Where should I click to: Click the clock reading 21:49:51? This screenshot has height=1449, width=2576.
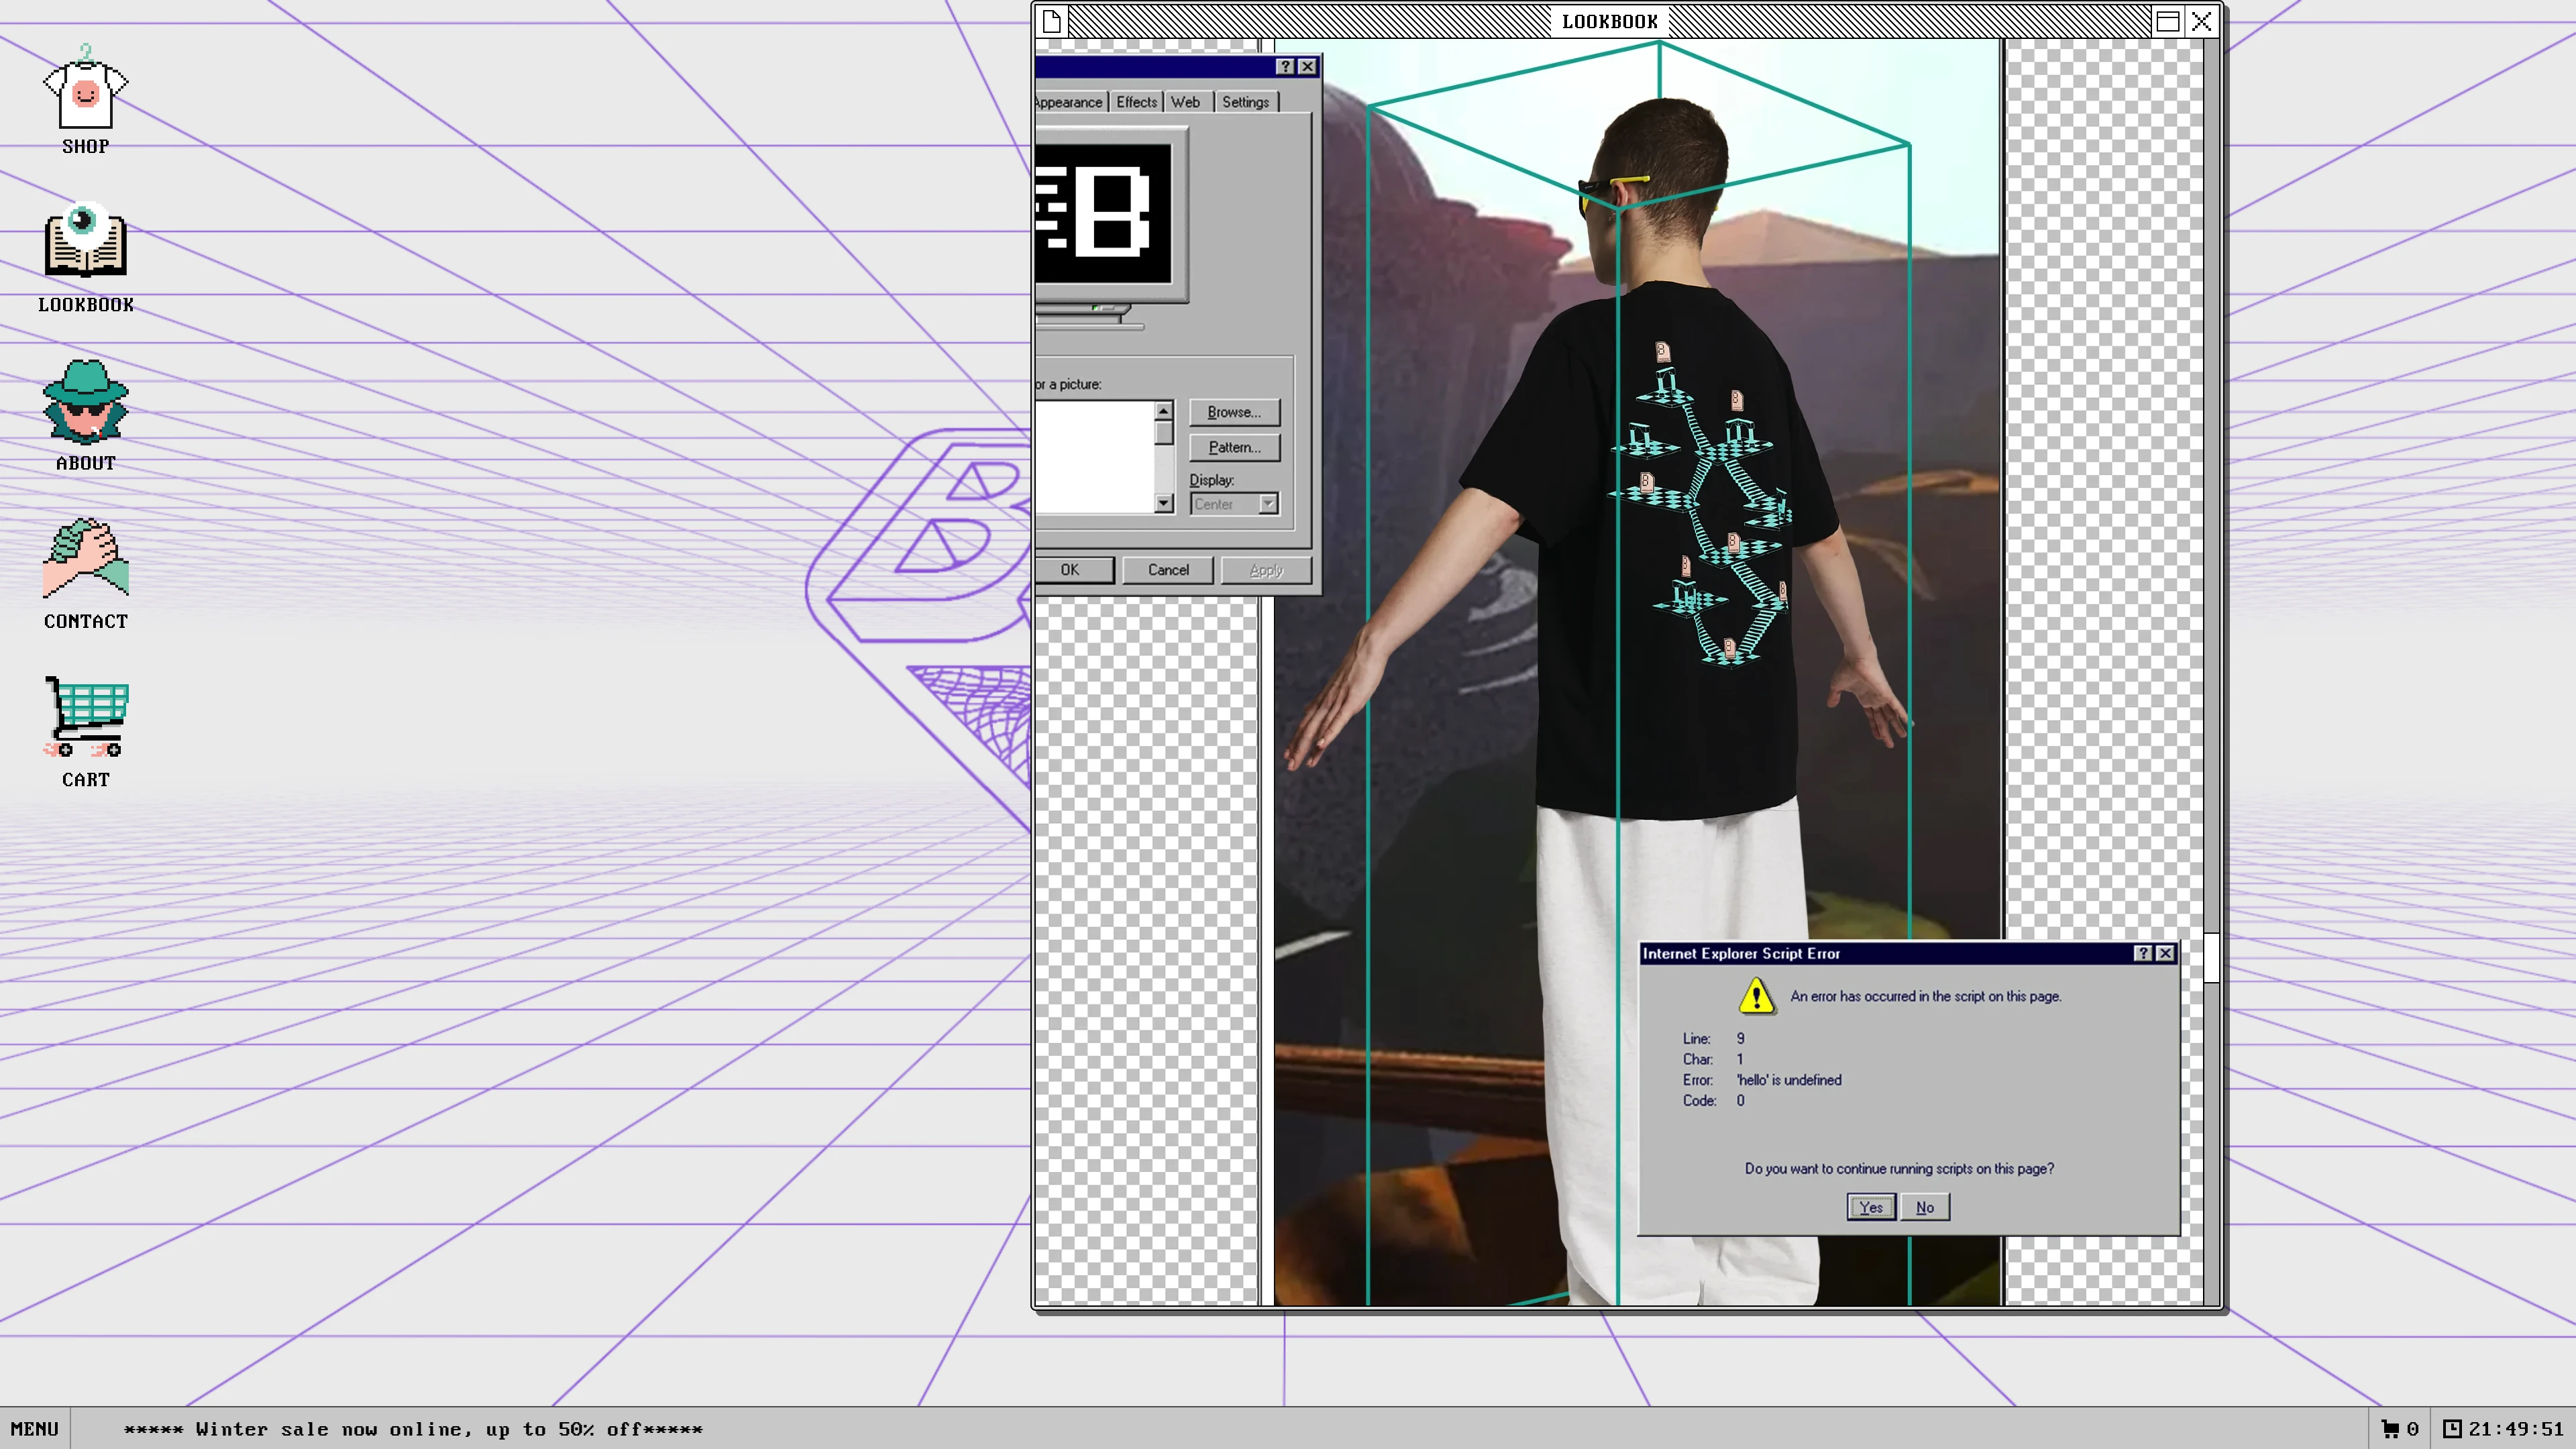tap(2504, 1429)
